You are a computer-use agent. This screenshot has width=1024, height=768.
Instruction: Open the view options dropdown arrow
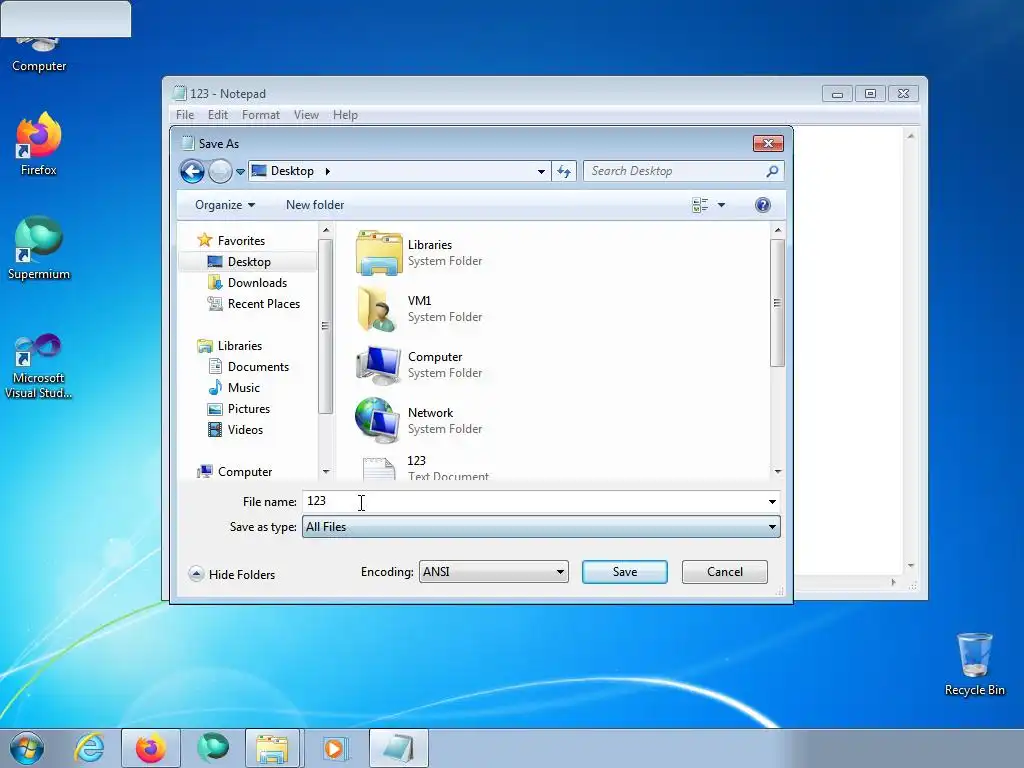pyautogui.click(x=722, y=205)
